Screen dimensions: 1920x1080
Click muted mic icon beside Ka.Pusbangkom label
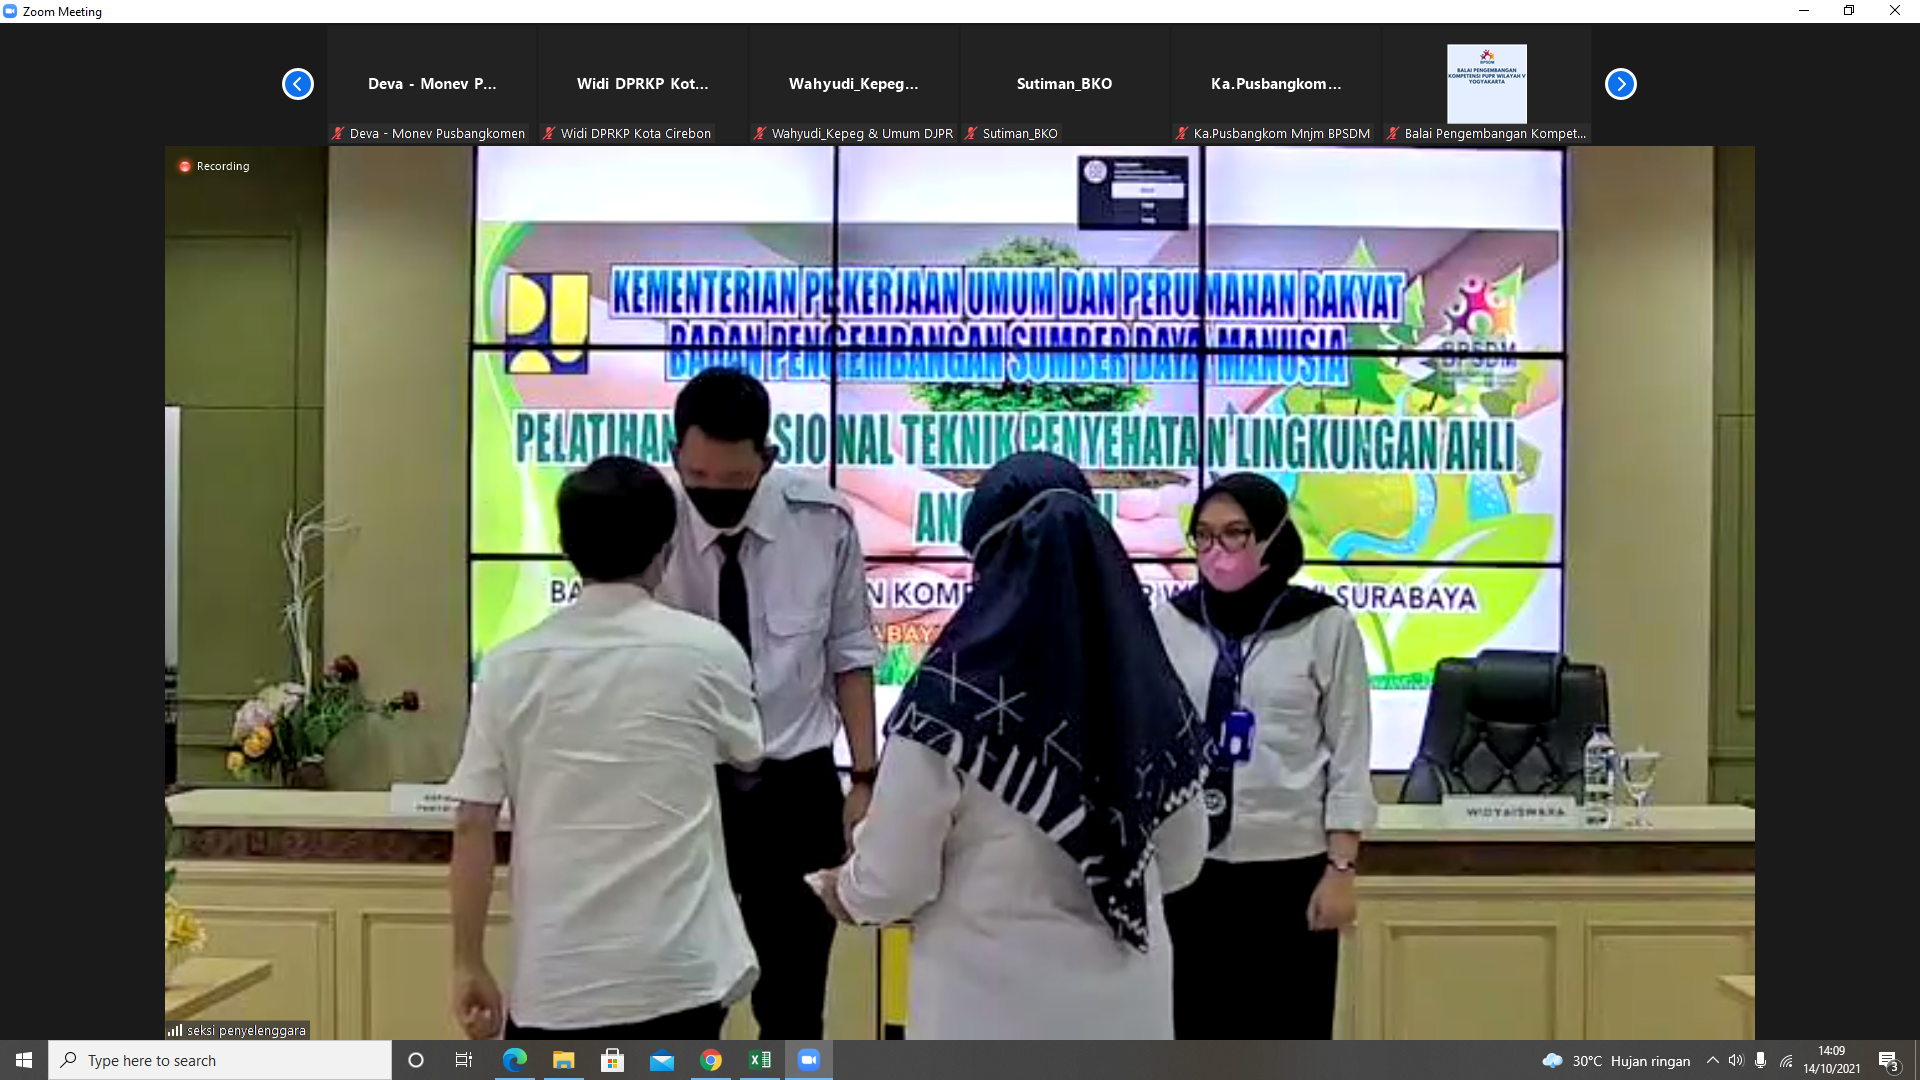[1182, 133]
